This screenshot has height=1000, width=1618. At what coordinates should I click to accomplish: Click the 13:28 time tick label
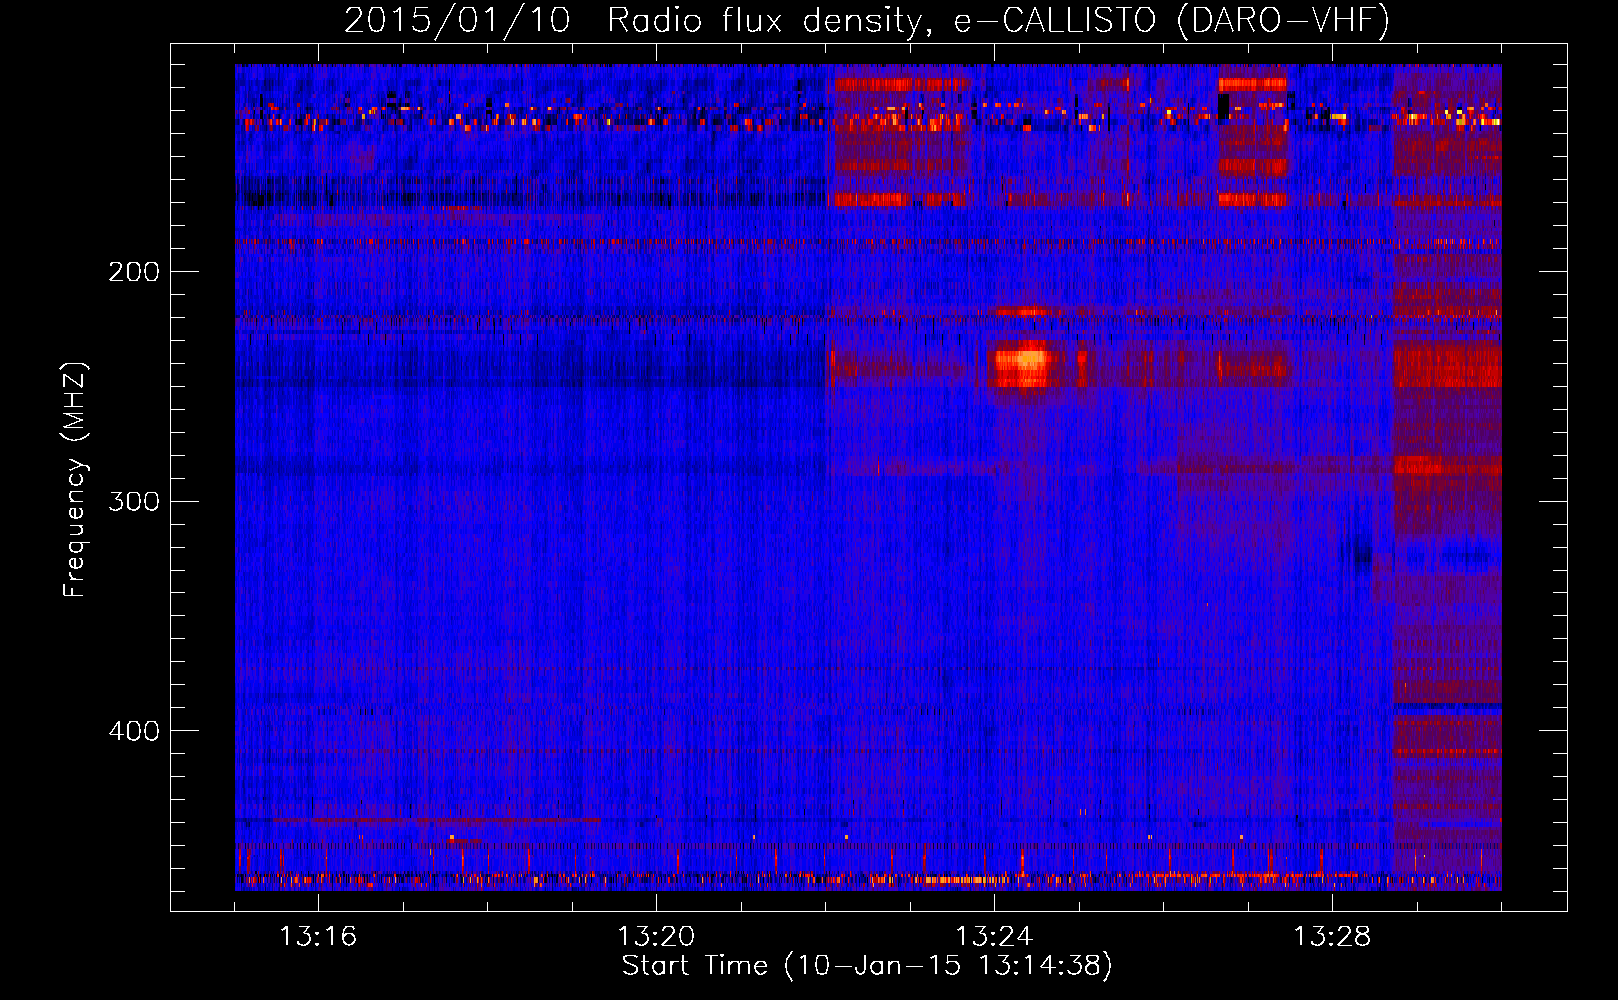1332,937
